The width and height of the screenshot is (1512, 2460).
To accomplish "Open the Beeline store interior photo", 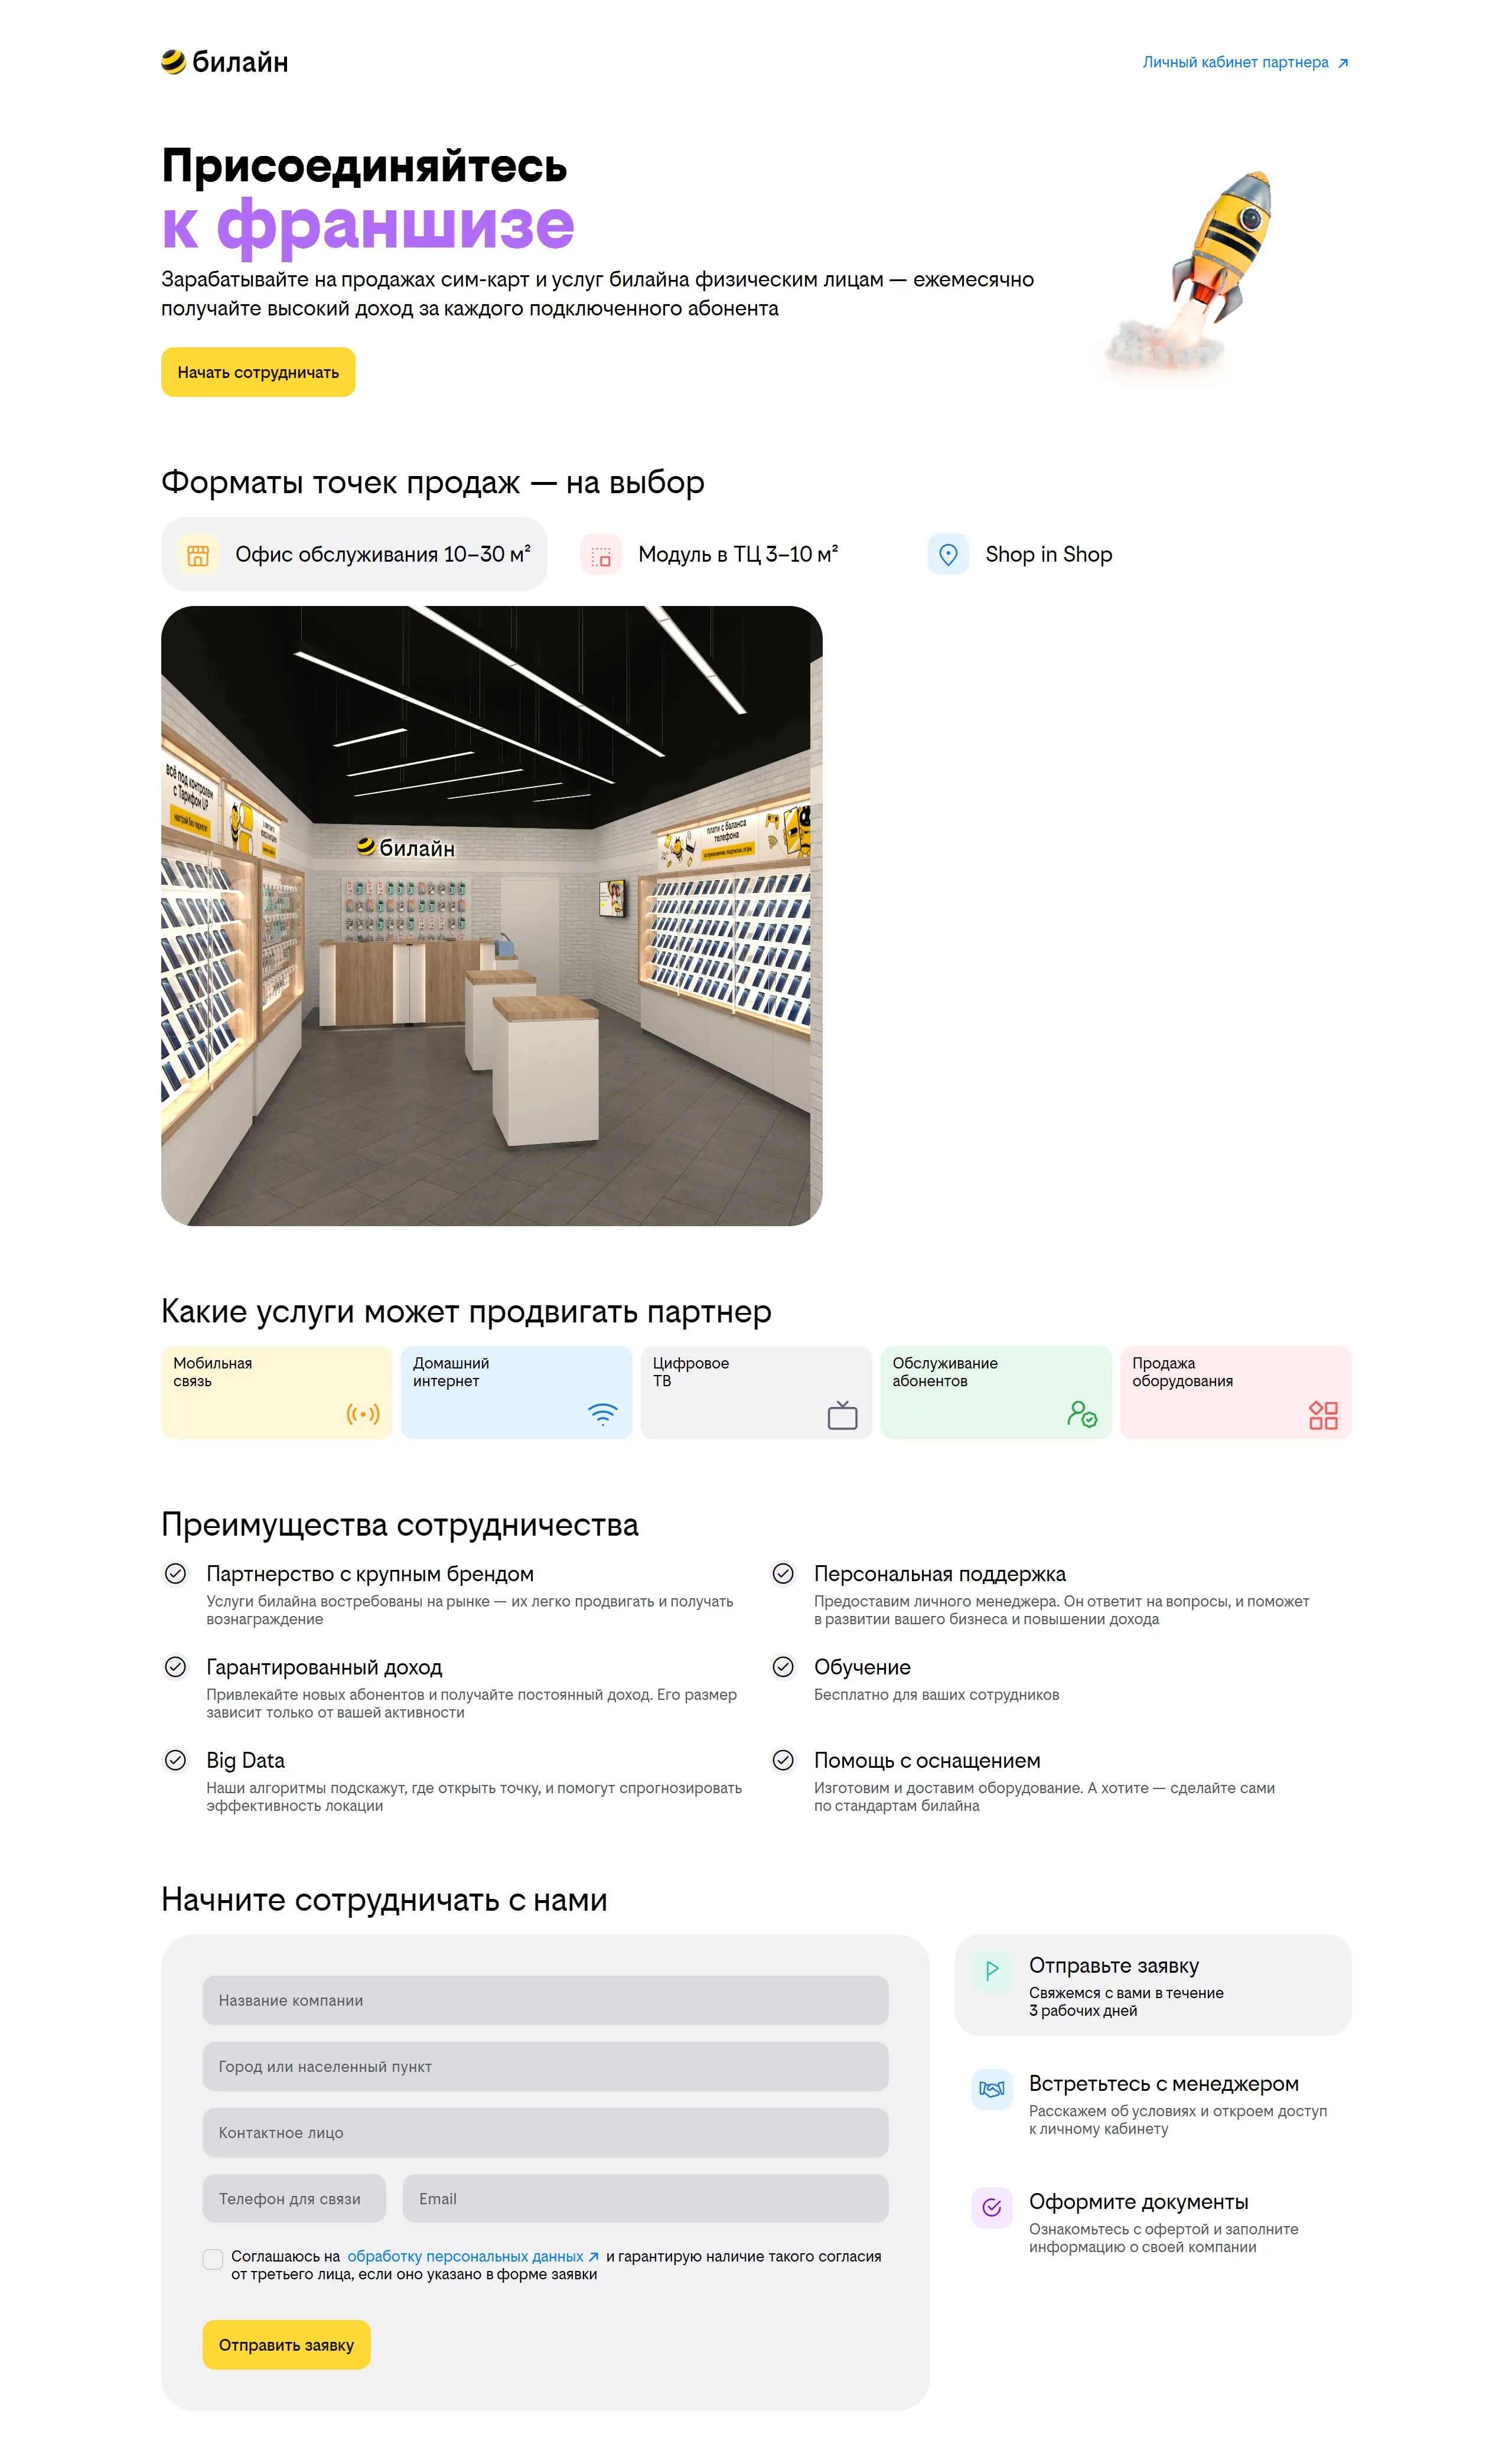I will [492, 916].
